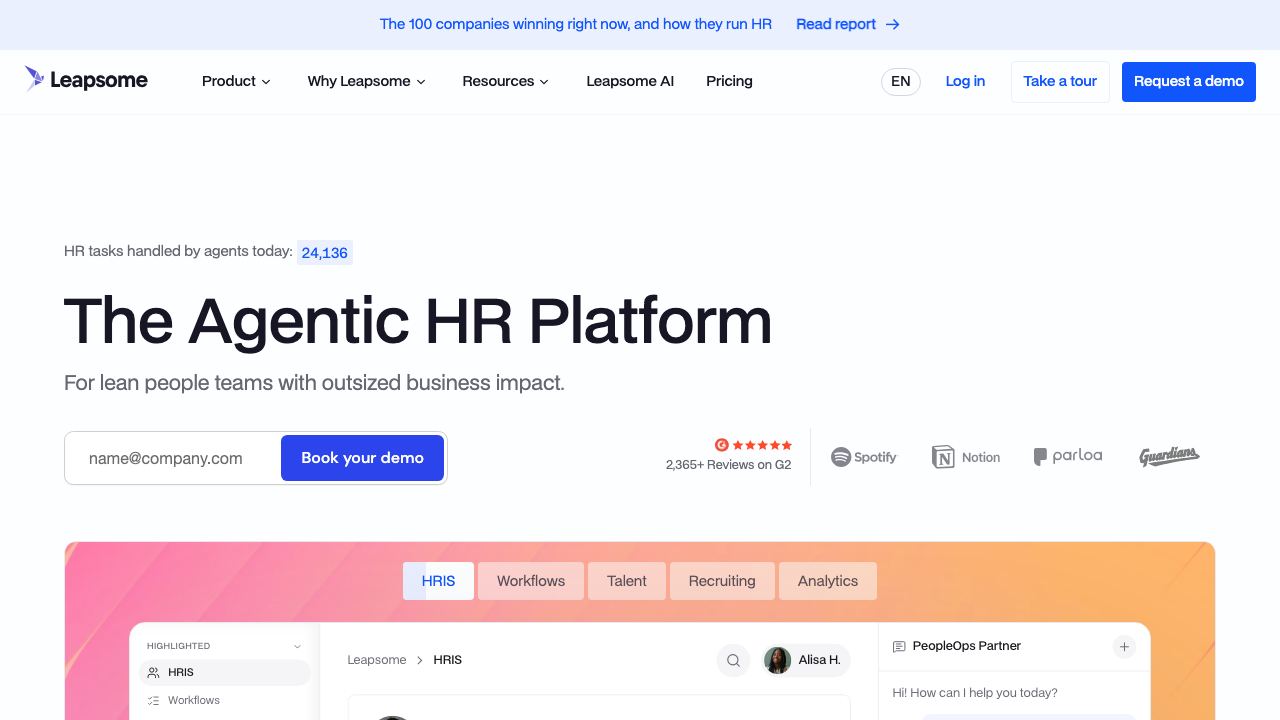Click the Leapsome logo in the navbar
1280x720 pixels.
pyautogui.click(x=86, y=80)
